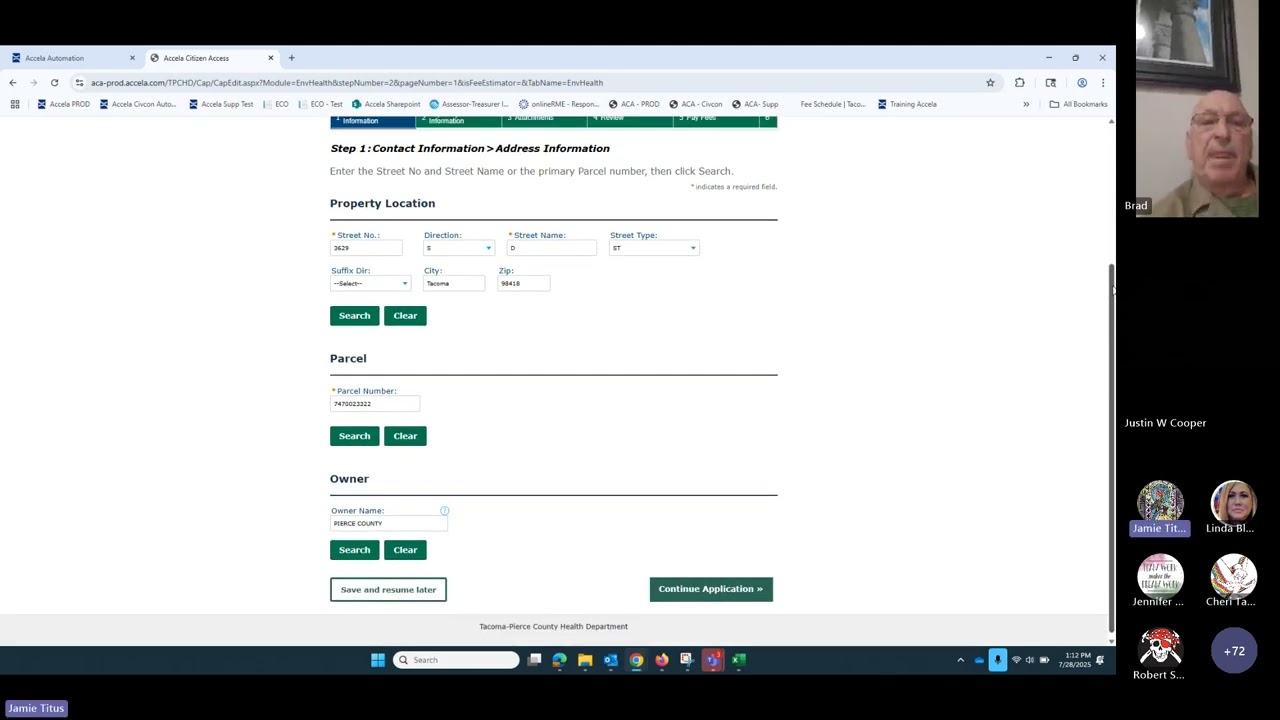This screenshot has width=1280, height=720.
Task: Open Firefox from the taskbar
Action: (661, 660)
